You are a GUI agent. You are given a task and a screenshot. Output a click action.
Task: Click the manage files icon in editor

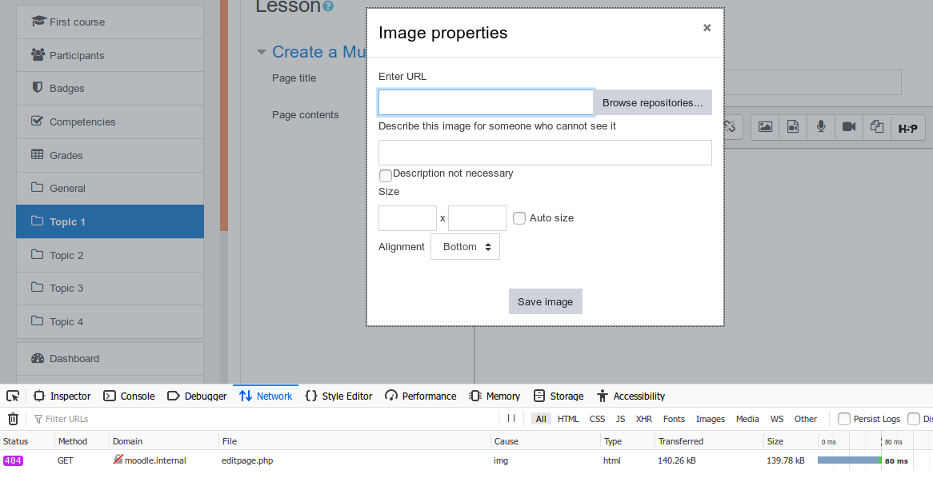tap(876, 127)
